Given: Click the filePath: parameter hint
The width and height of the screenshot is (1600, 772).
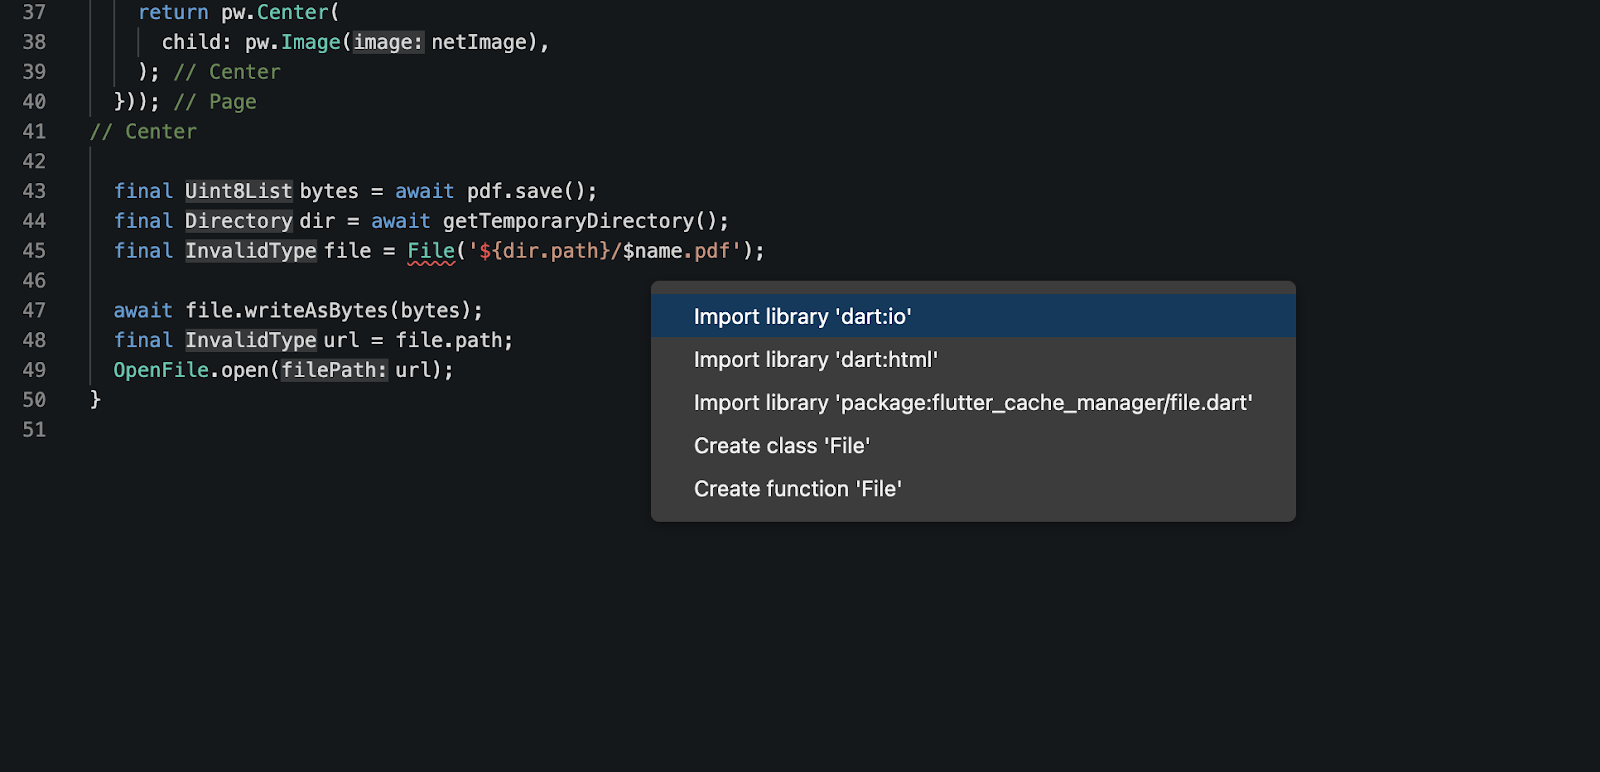Looking at the screenshot, I should (x=334, y=371).
